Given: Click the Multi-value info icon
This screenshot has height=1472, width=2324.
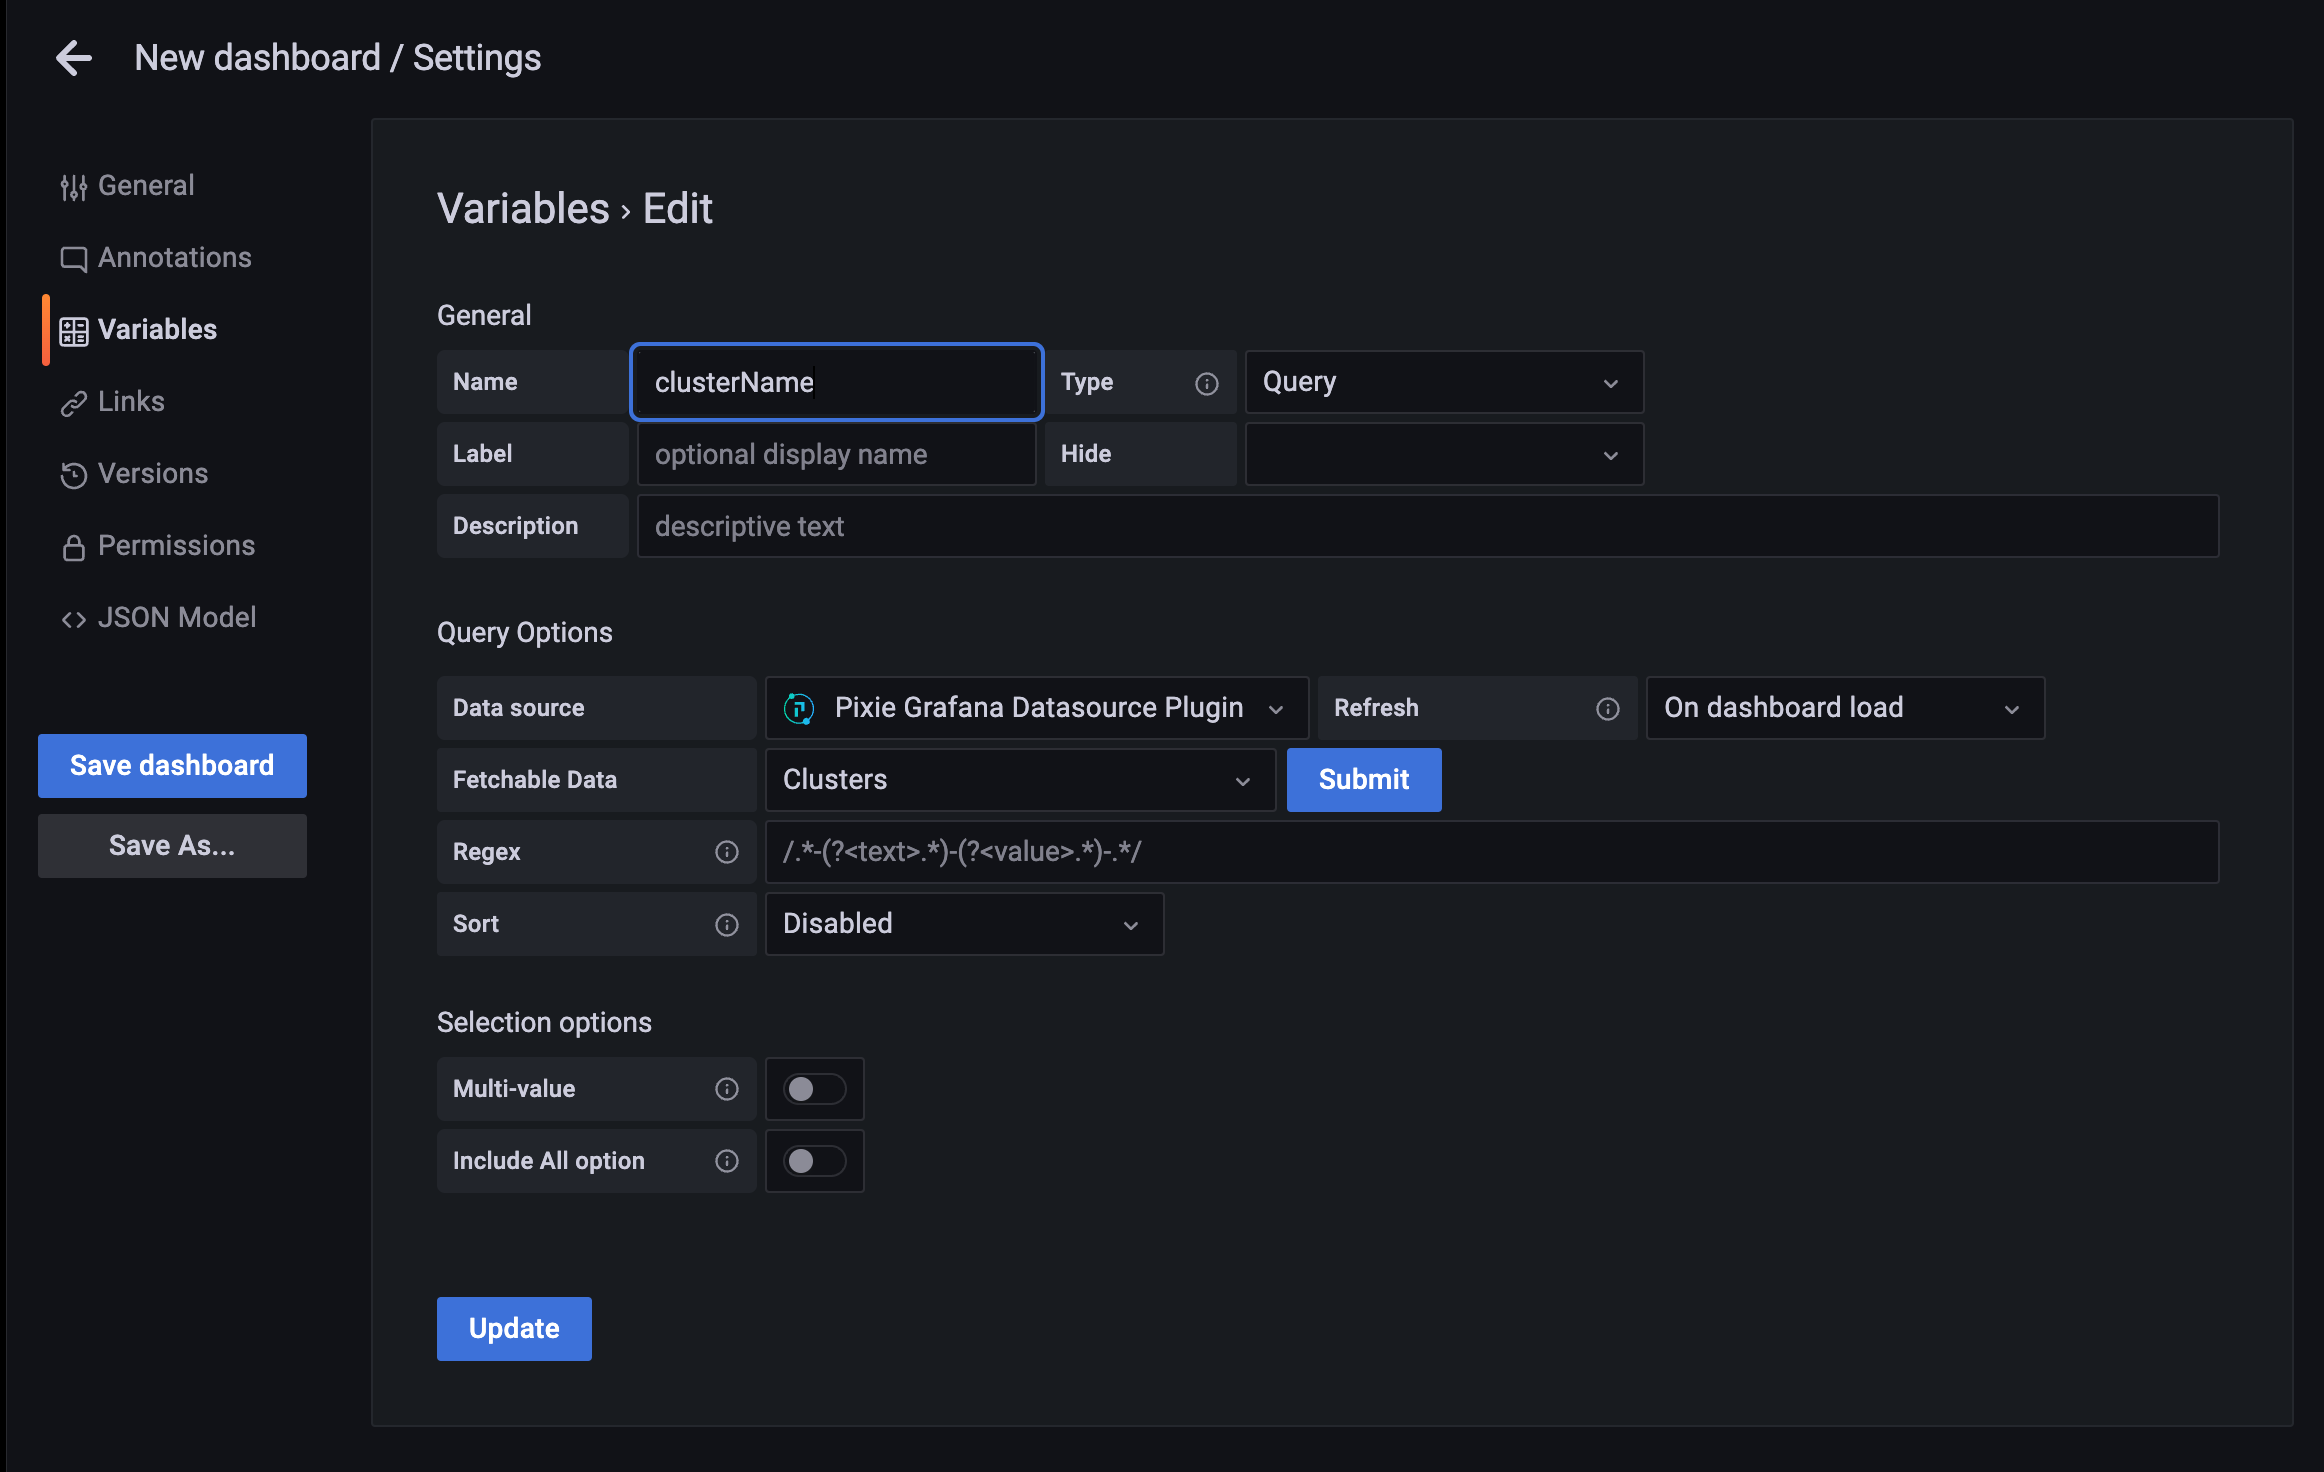Looking at the screenshot, I should pyautogui.click(x=727, y=1089).
